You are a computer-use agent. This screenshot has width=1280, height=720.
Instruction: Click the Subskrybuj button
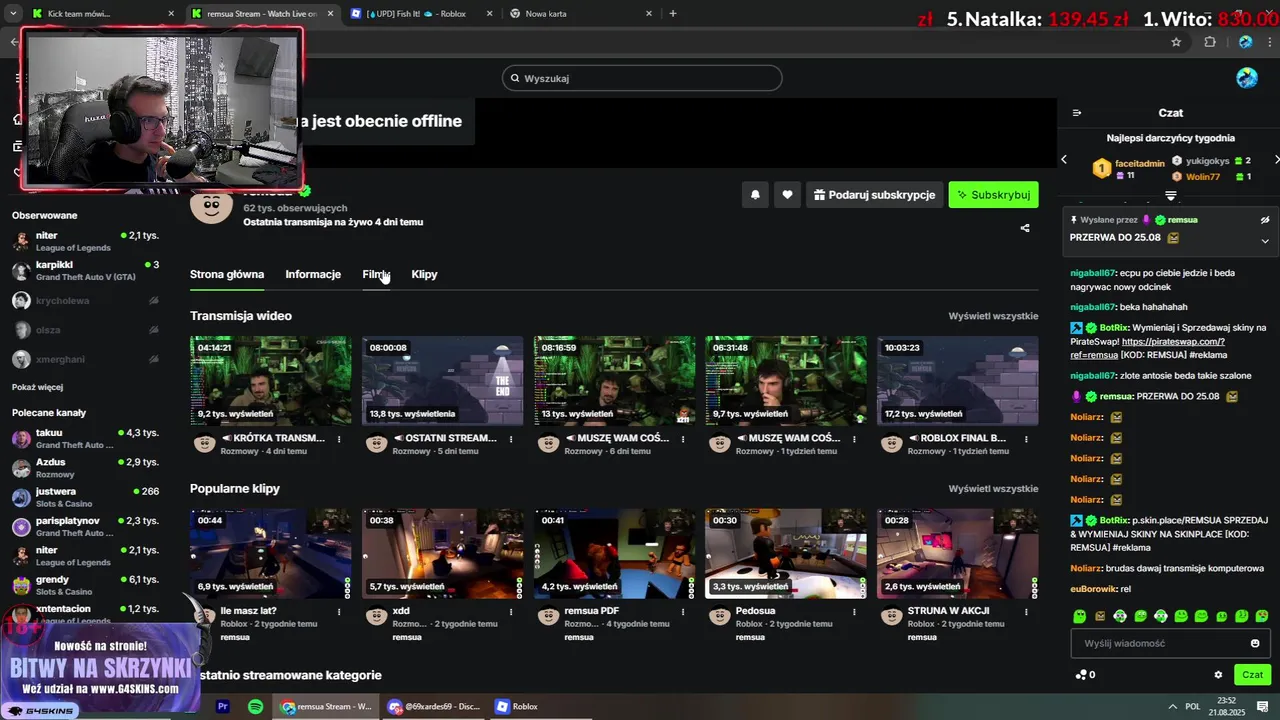click(993, 195)
